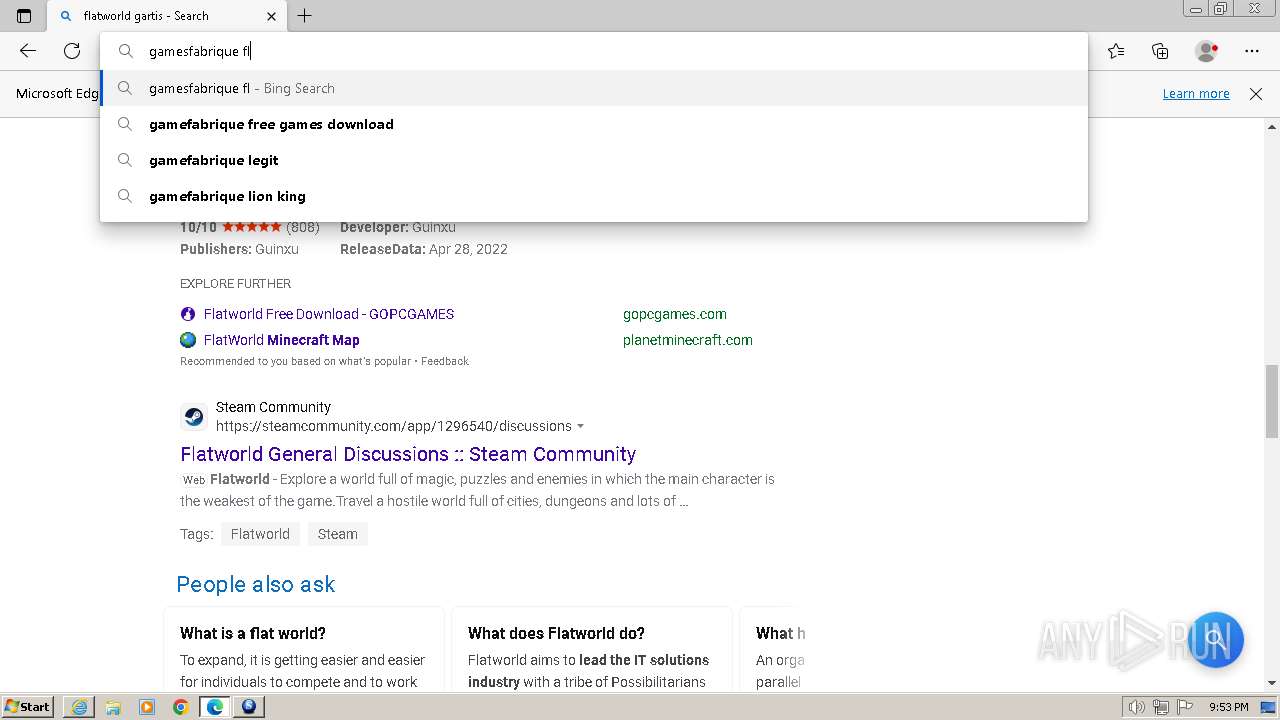
Task: Launch Internet Explorer from the taskbar
Action: click(79, 707)
